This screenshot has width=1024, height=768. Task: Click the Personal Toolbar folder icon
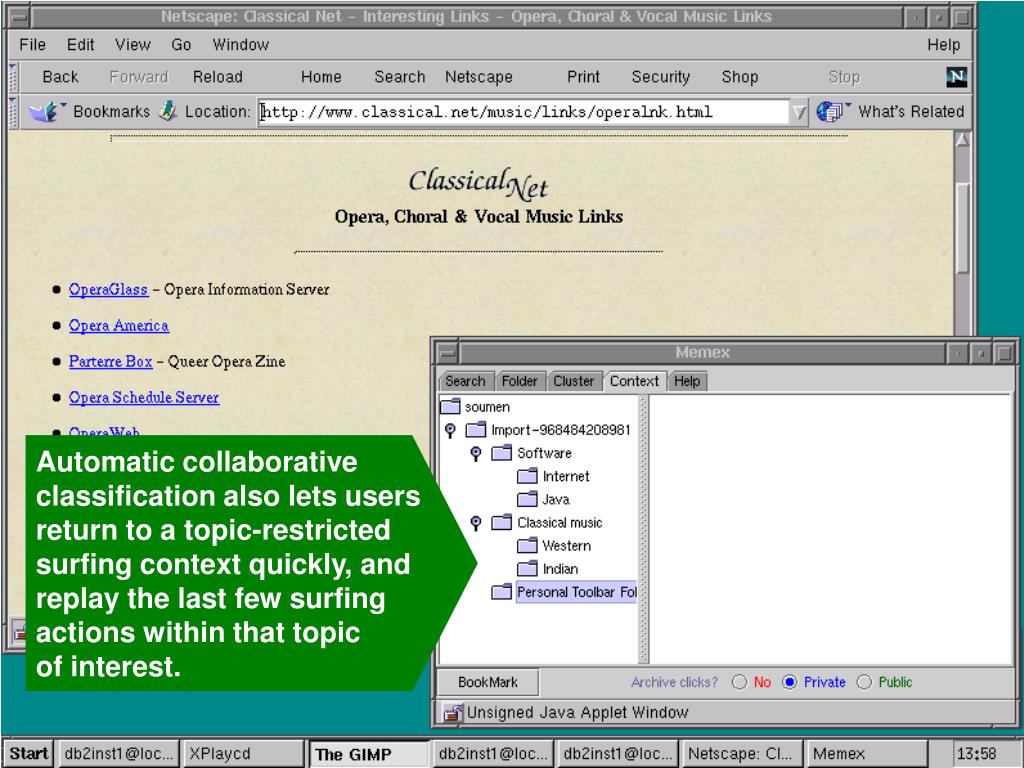502,592
